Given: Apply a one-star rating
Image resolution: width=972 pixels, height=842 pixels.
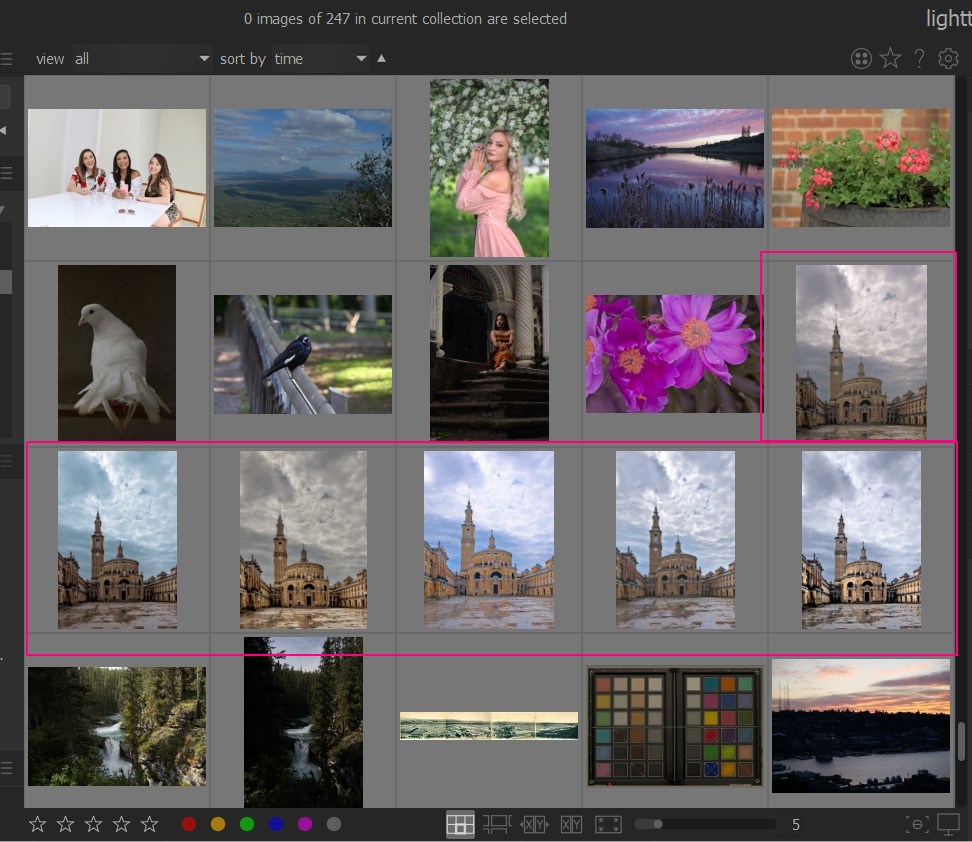Looking at the screenshot, I should pos(37,824).
